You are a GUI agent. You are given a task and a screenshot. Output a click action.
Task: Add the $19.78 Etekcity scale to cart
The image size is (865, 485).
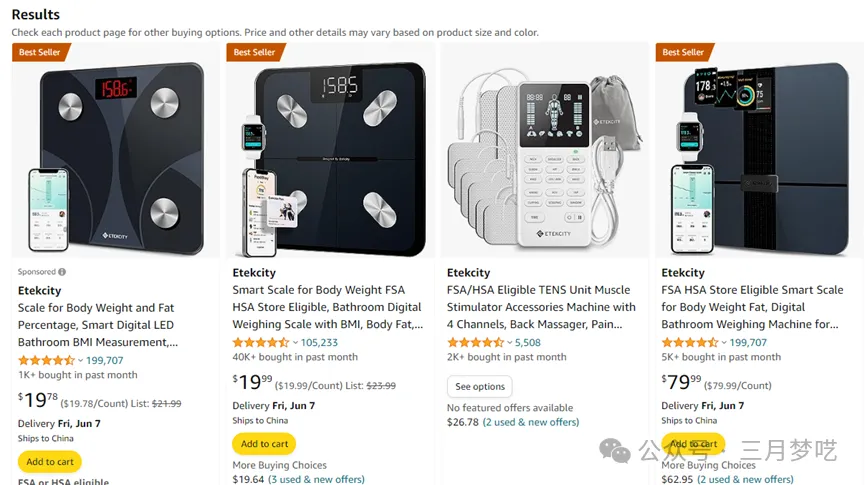49,462
